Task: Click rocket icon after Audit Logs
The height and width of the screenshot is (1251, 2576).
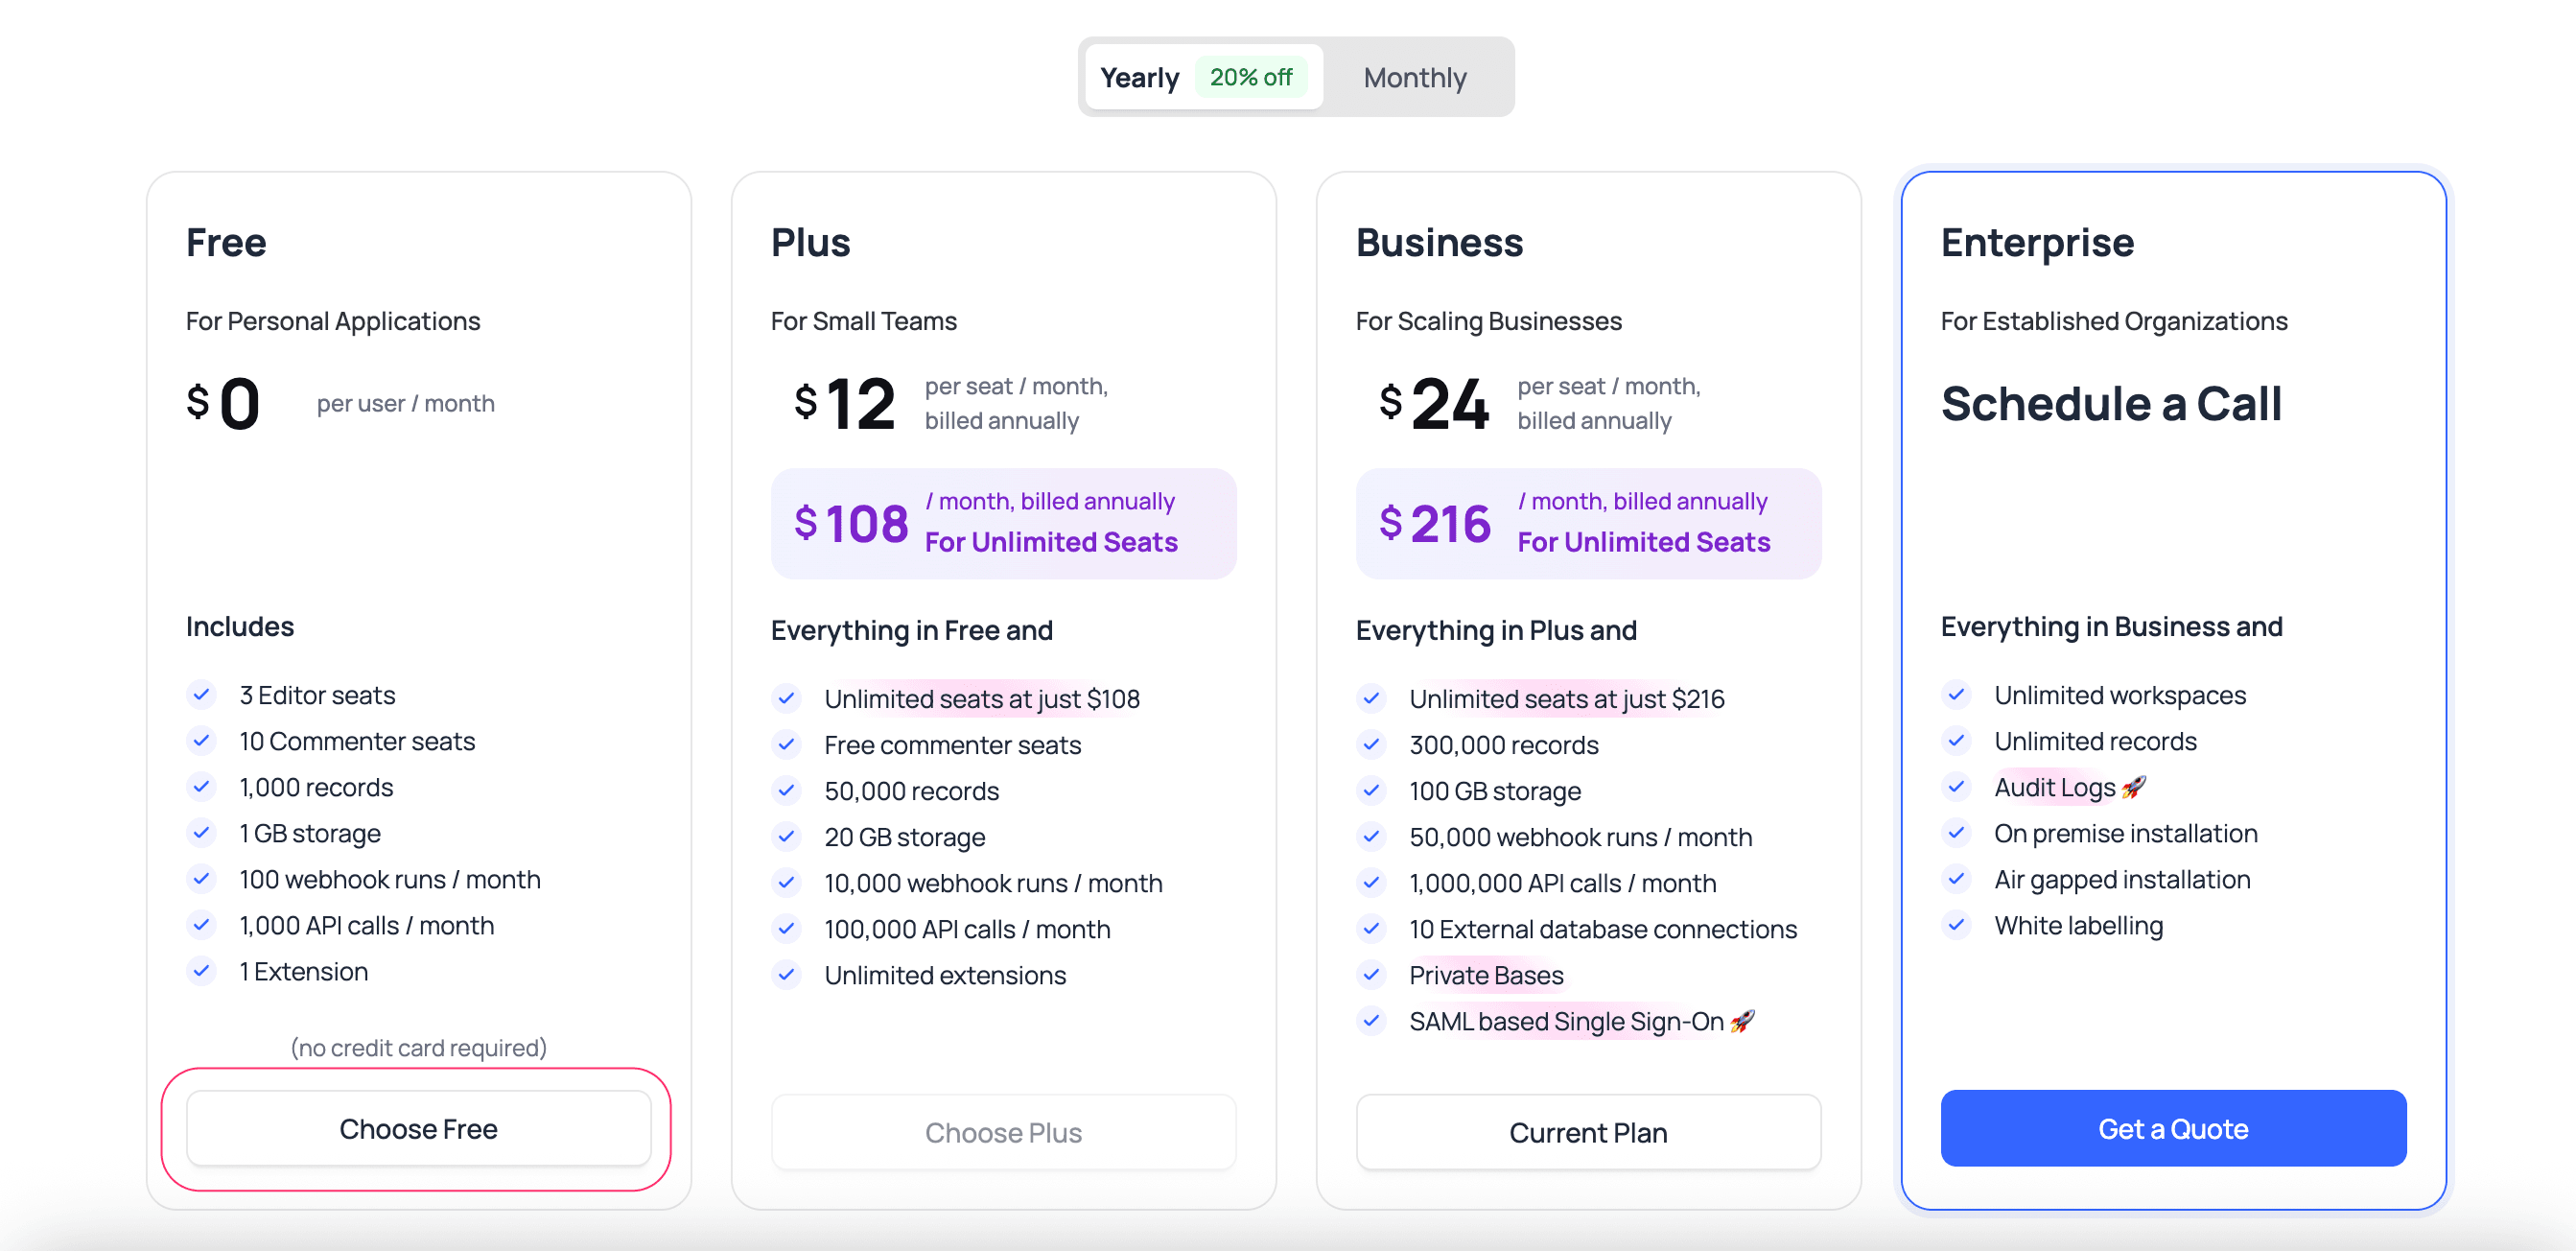Action: [2134, 787]
